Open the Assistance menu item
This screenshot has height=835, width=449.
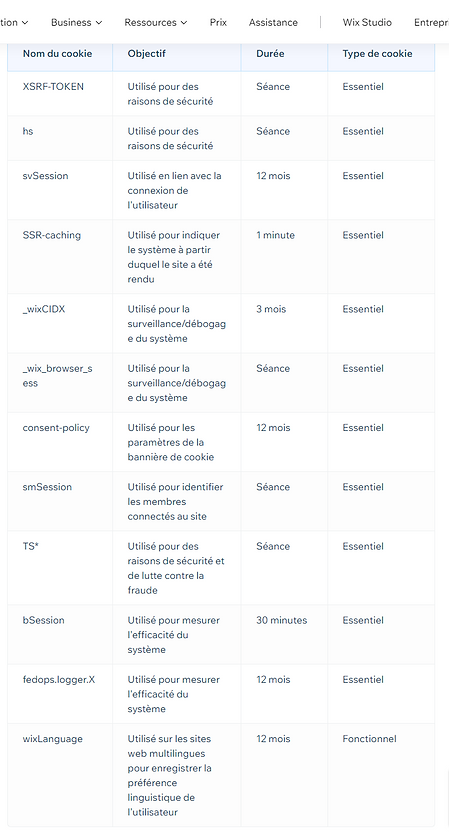[273, 22]
